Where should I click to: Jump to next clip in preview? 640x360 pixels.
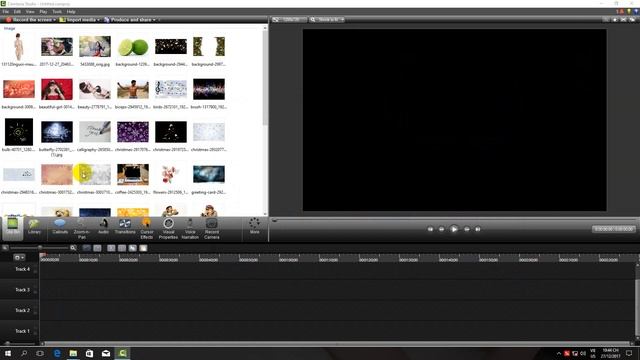[x=478, y=229]
